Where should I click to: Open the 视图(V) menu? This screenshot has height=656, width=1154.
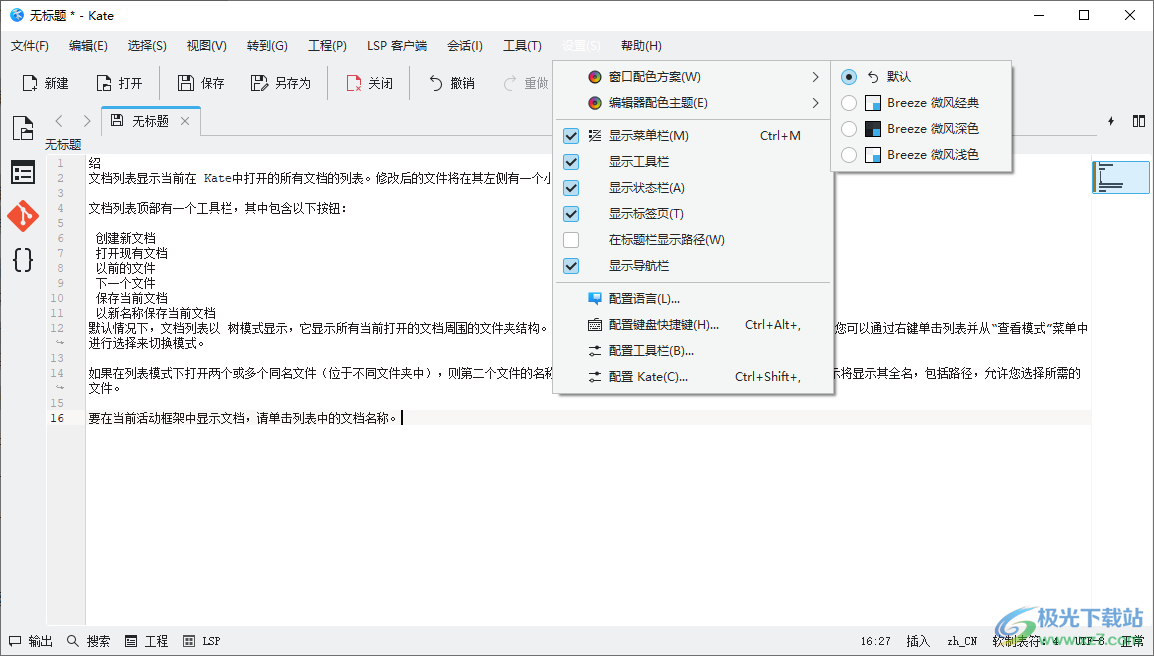(x=207, y=46)
